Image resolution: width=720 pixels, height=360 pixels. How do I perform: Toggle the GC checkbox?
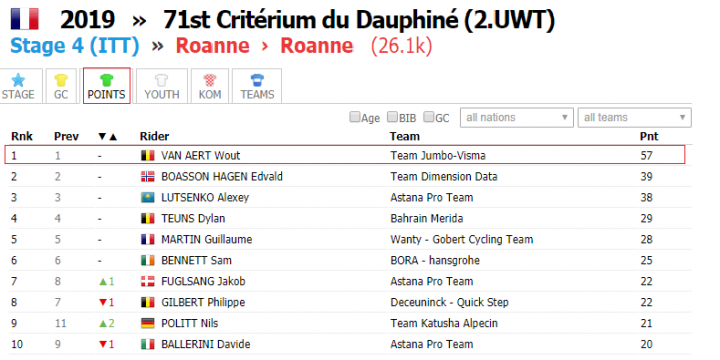(428, 117)
